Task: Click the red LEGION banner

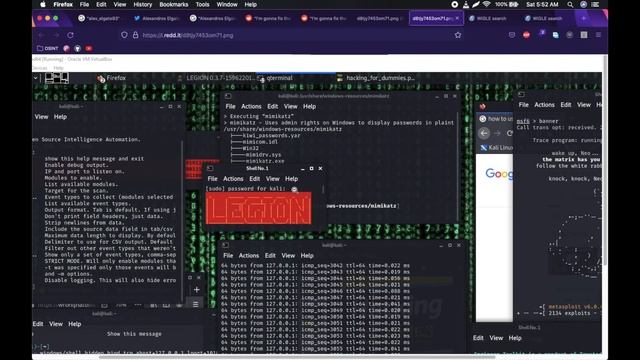Action: pyautogui.click(x=258, y=209)
